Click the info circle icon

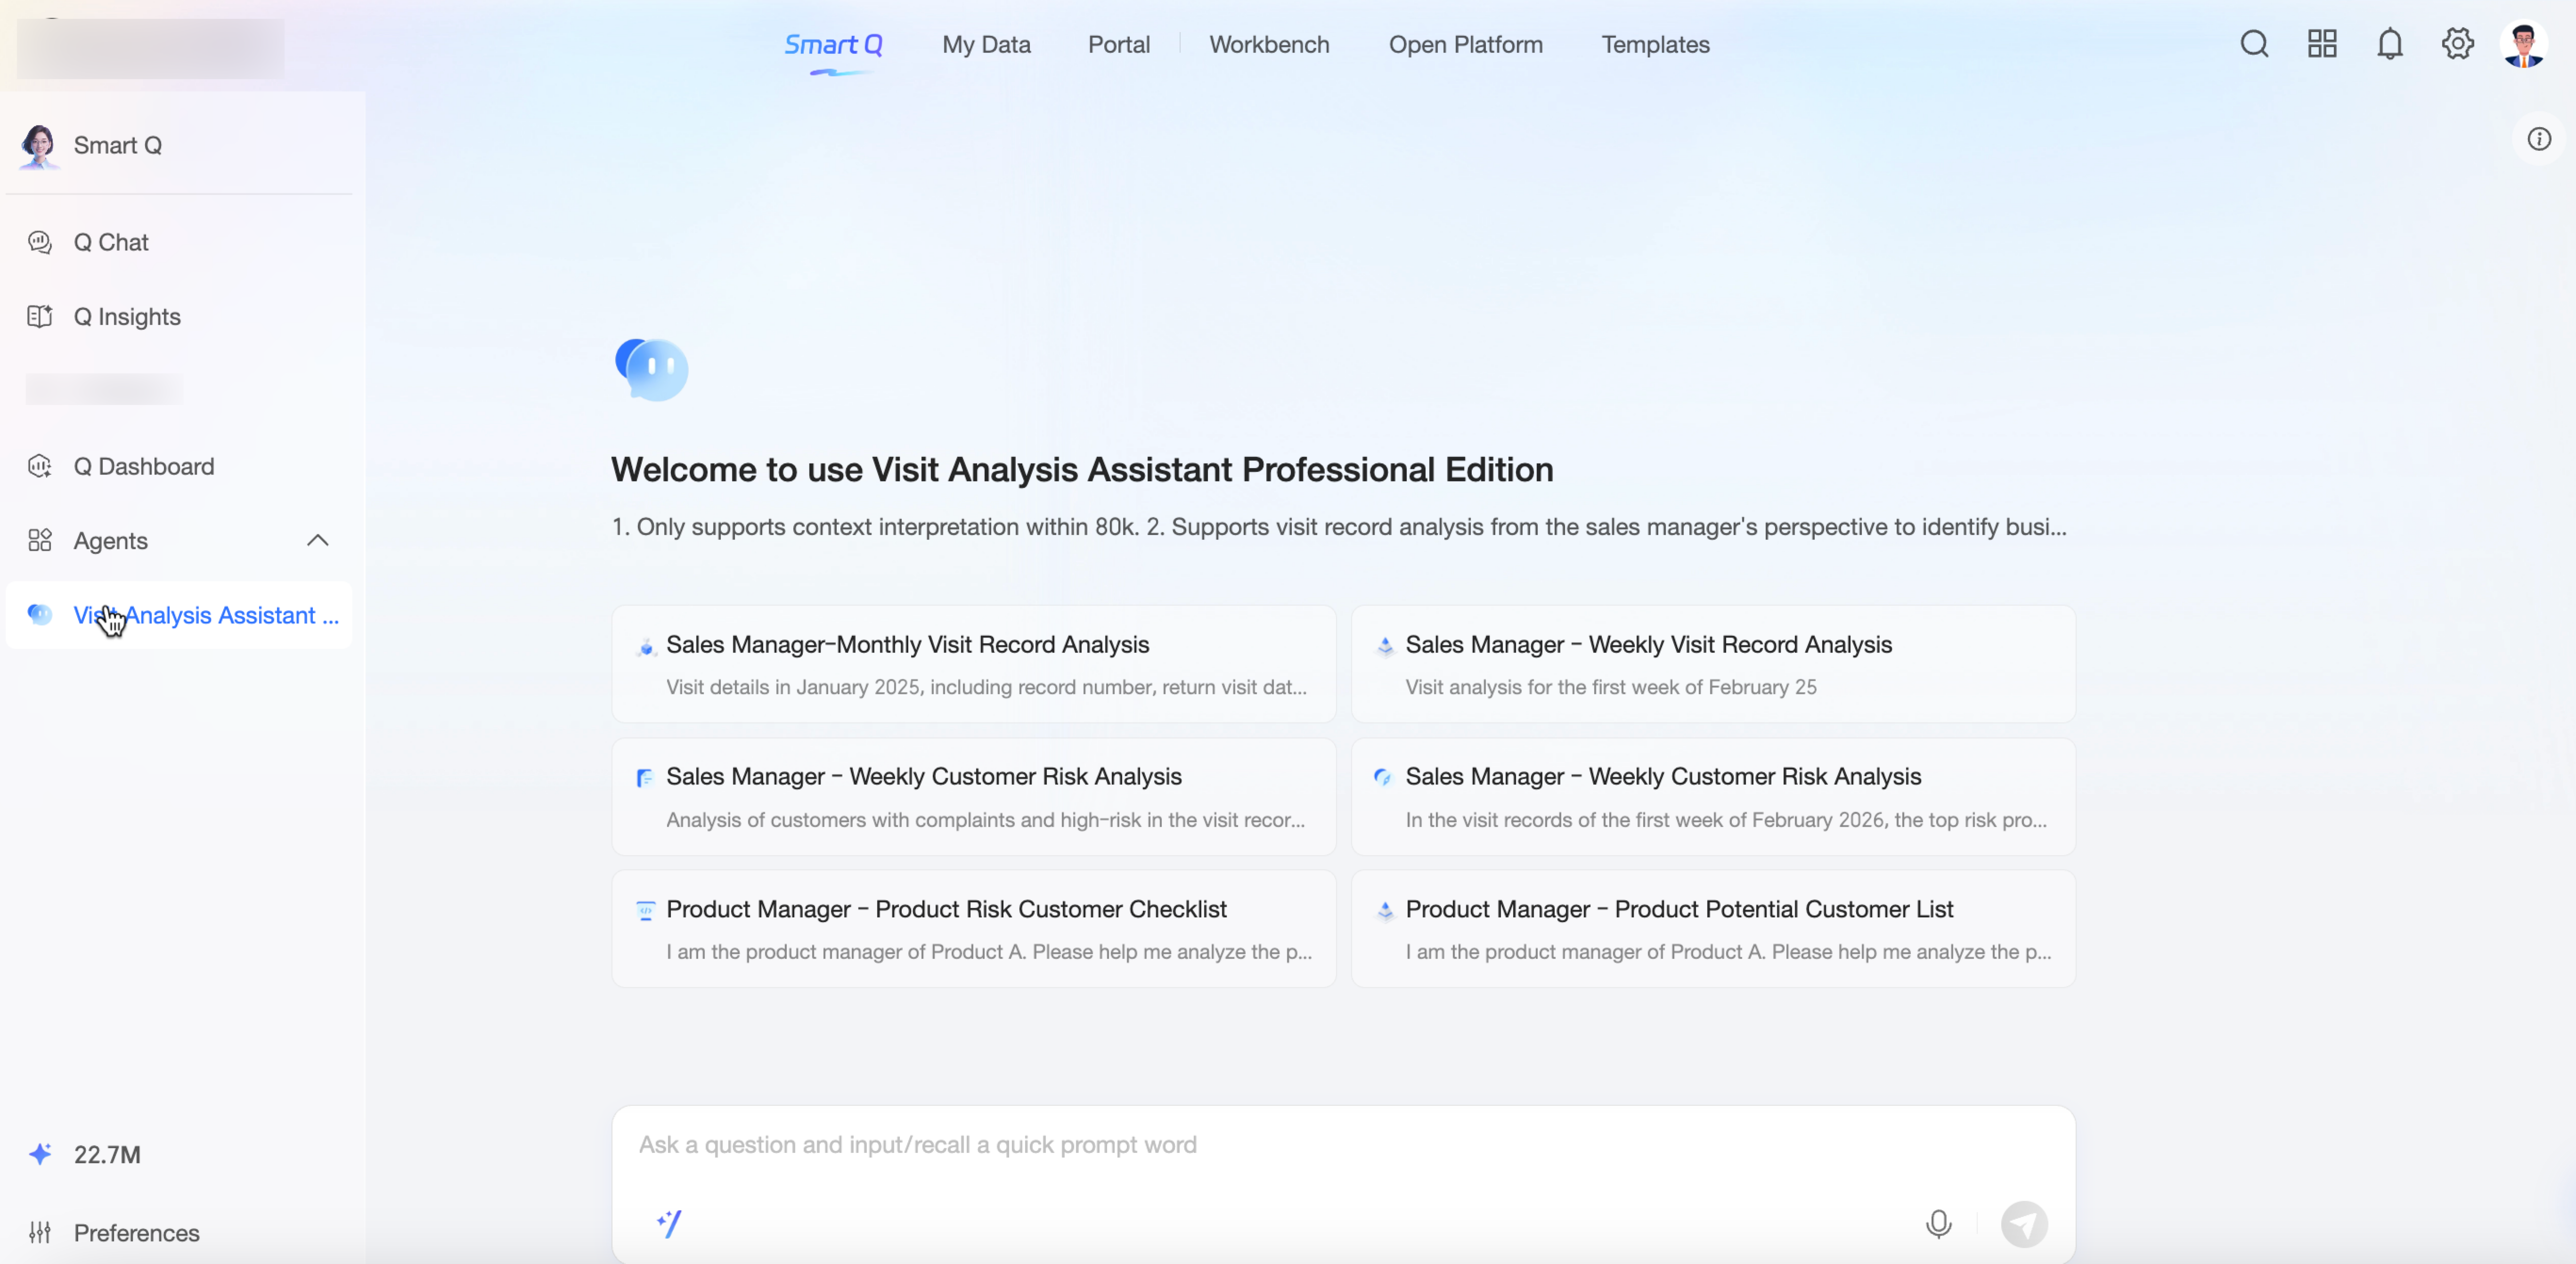coord(2539,139)
